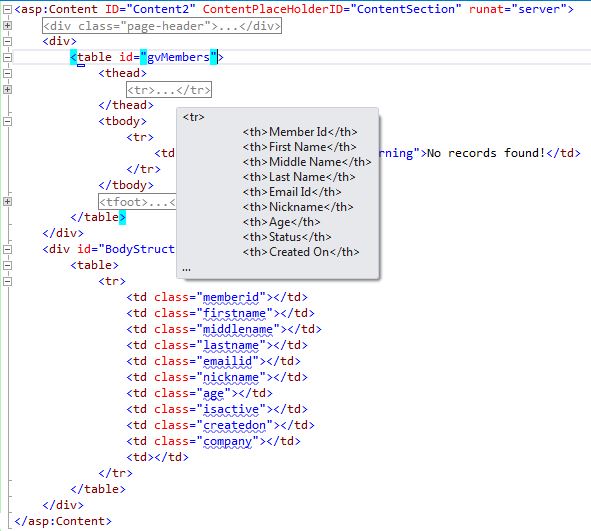591x531 pixels.
Task: Collapse the table gvMembers region
Action: (8, 57)
